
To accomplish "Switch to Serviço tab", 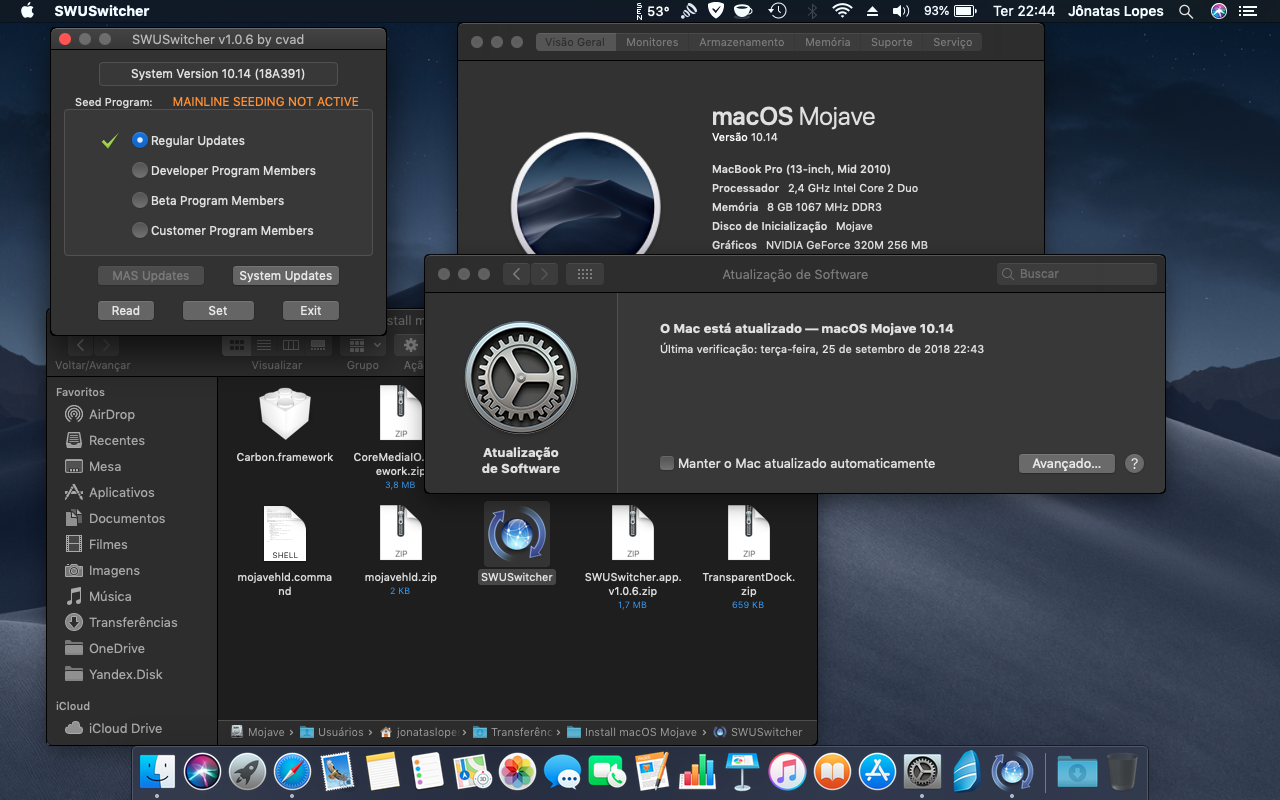I will click(952, 42).
